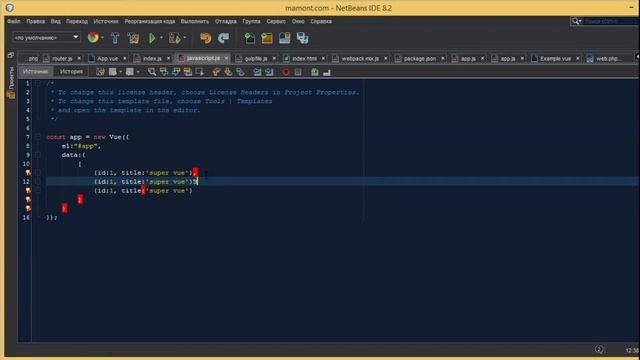The width and height of the screenshot is (640, 360).
Task: Close the index.html tab
Action: click(x=323, y=59)
